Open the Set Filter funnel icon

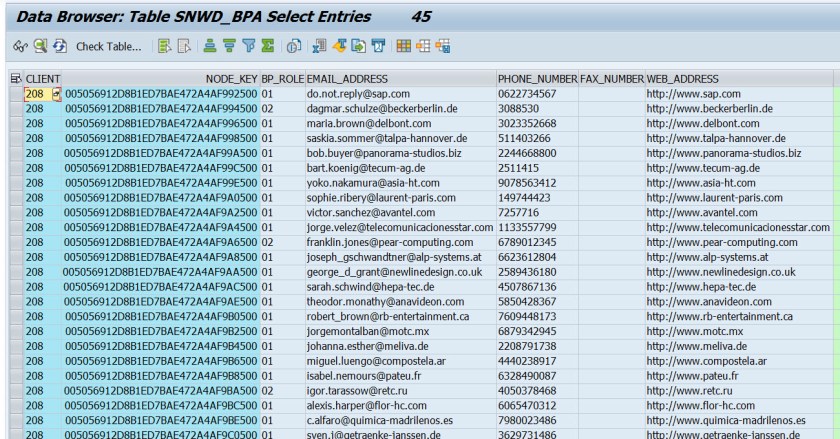(x=249, y=46)
